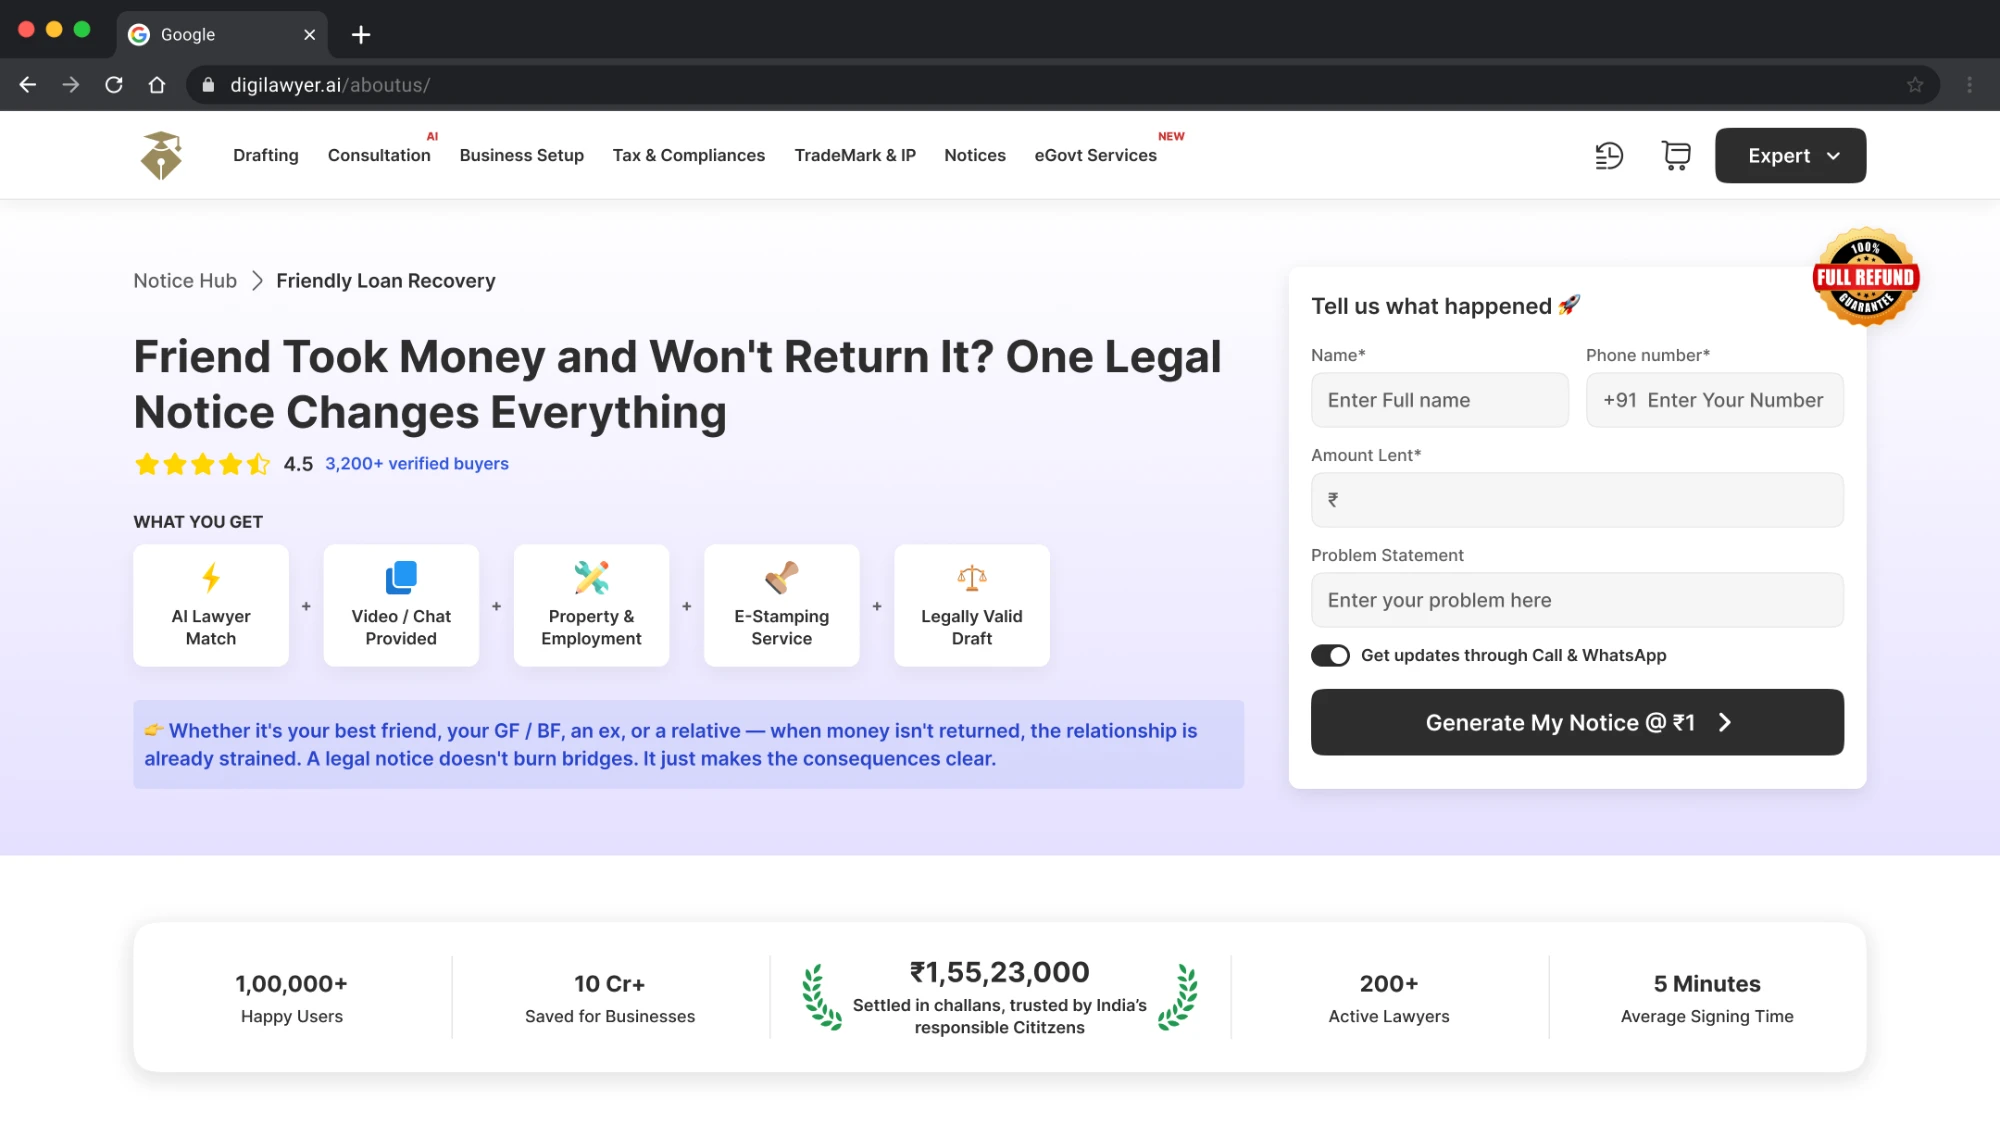Screen dimensions: 2000x1125
Task: Open the eGovt Services menu
Action: (x=1095, y=155)
